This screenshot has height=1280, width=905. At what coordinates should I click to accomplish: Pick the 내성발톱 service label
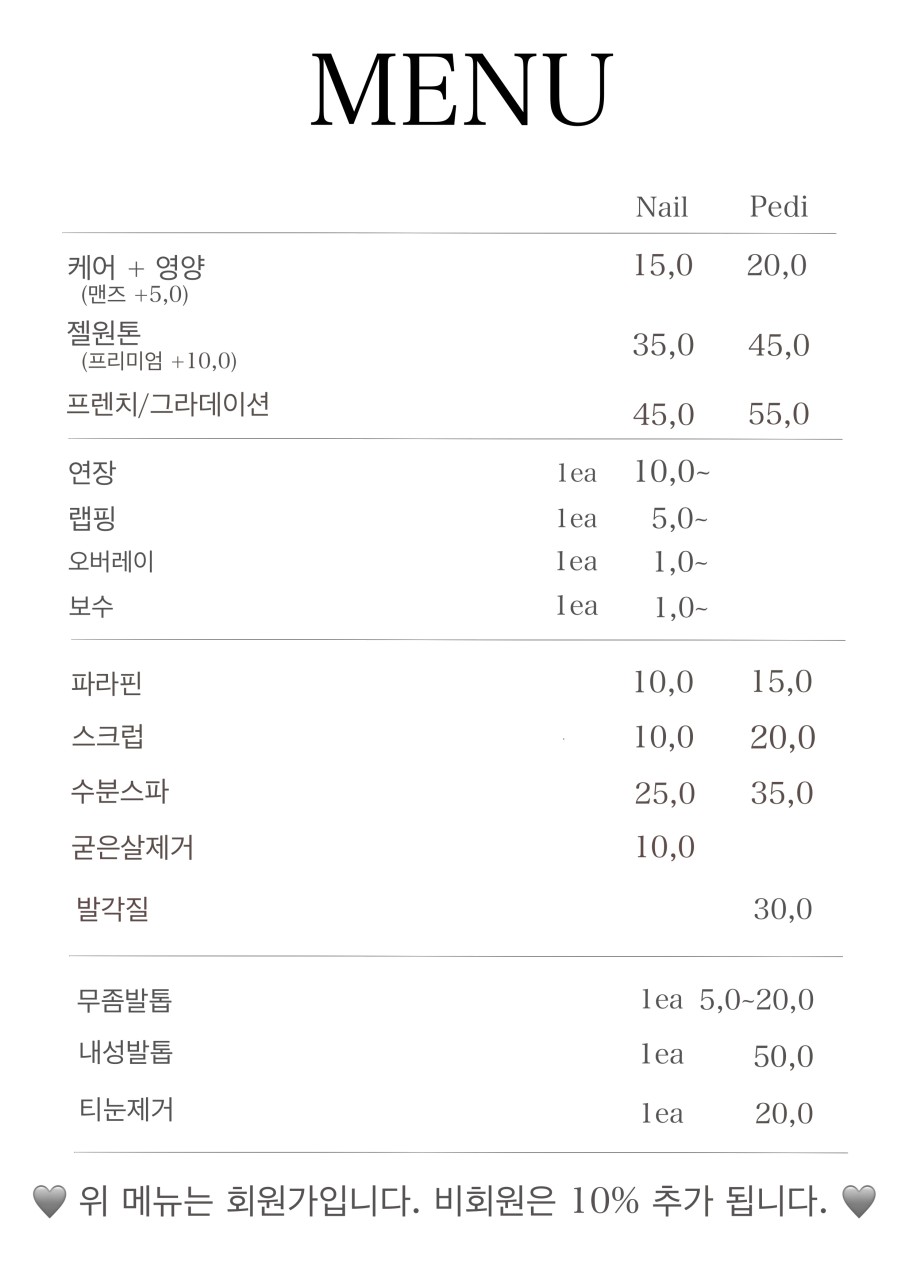coord(126,1053)
